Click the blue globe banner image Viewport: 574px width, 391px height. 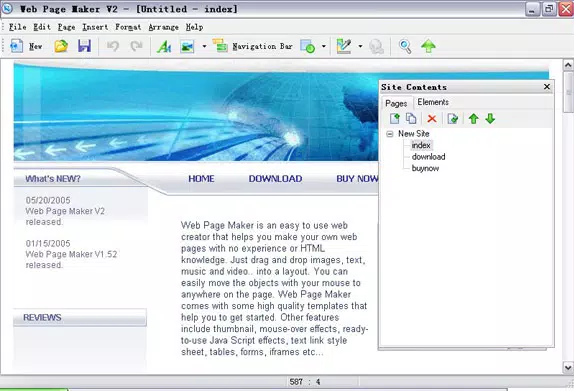pos(196,112)
